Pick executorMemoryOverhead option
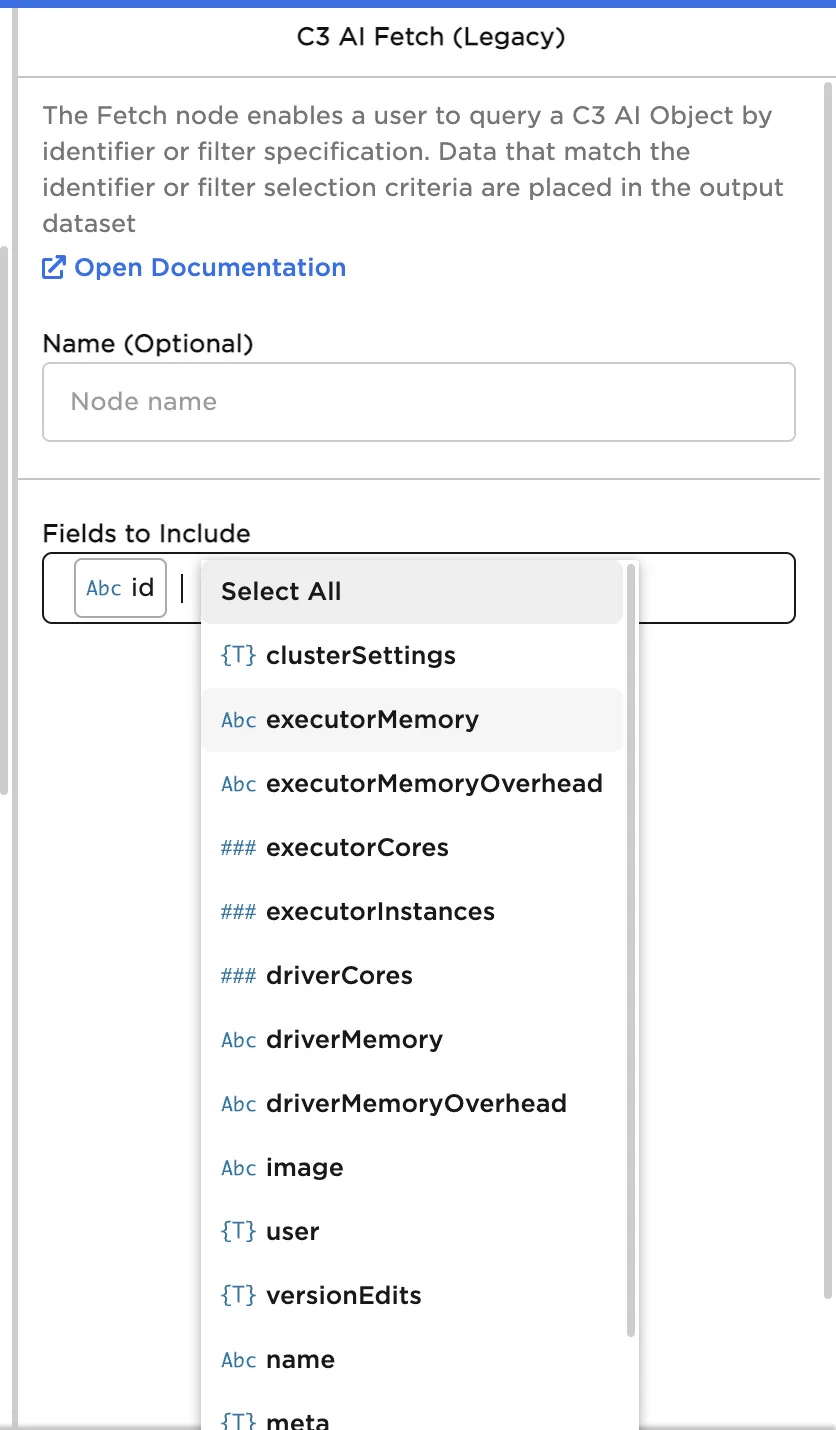The image size is (836, 1430). [434, 784]
